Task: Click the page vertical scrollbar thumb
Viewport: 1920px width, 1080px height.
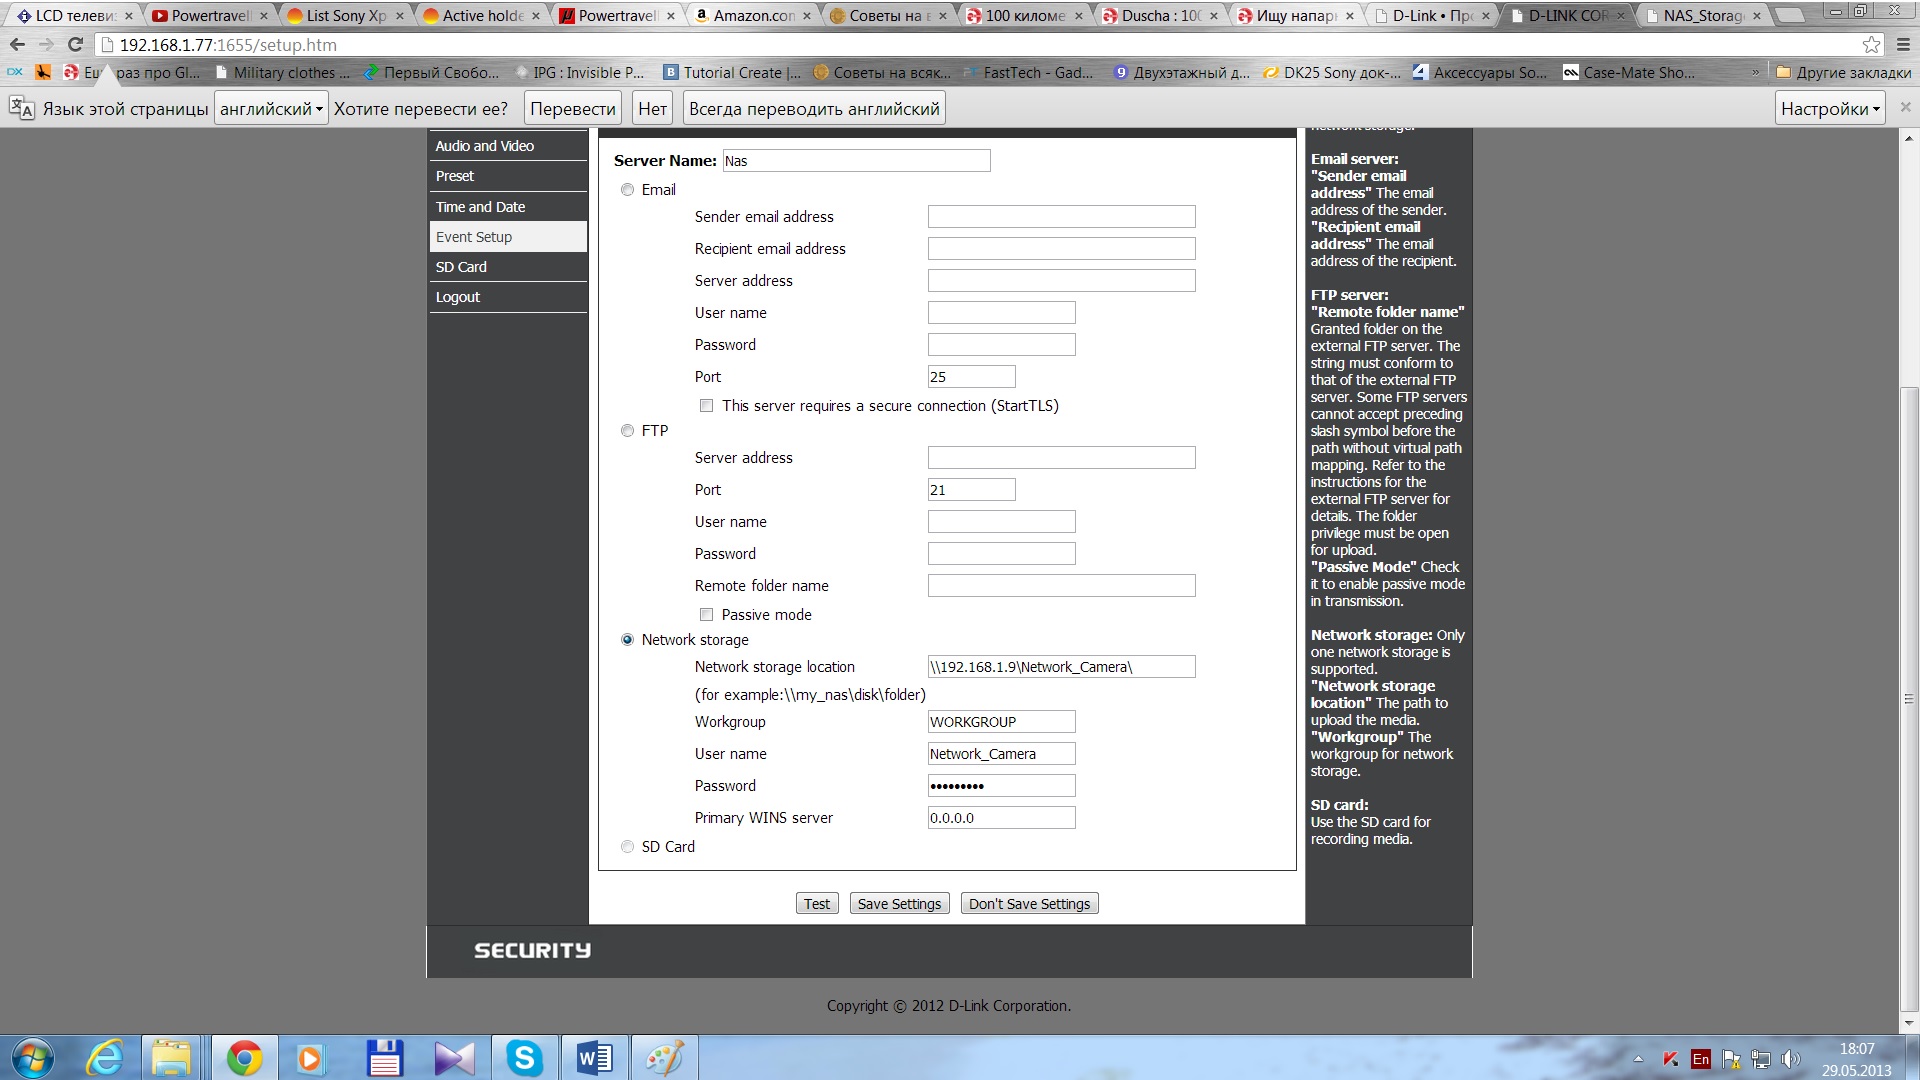Action: (x=1908, y=700)
